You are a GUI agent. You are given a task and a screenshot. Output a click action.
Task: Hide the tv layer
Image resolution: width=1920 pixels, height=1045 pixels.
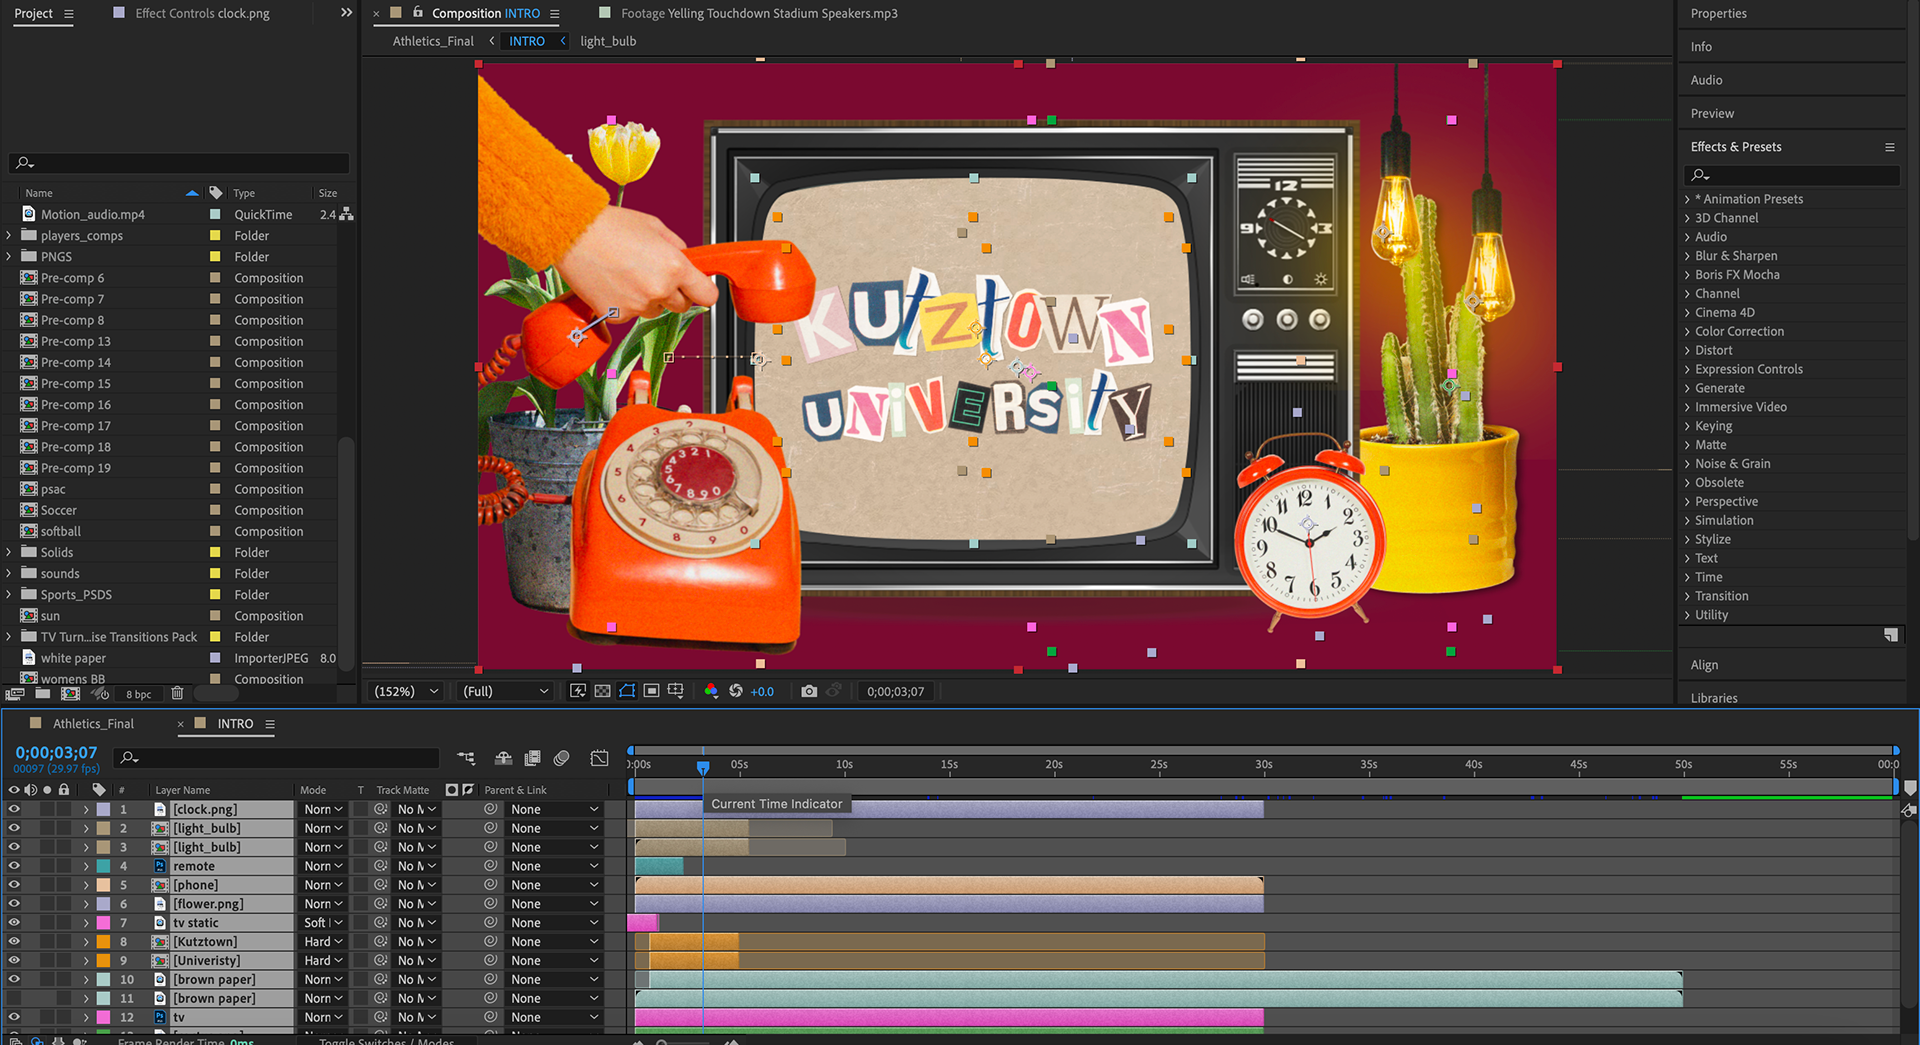pos(14,1017)
